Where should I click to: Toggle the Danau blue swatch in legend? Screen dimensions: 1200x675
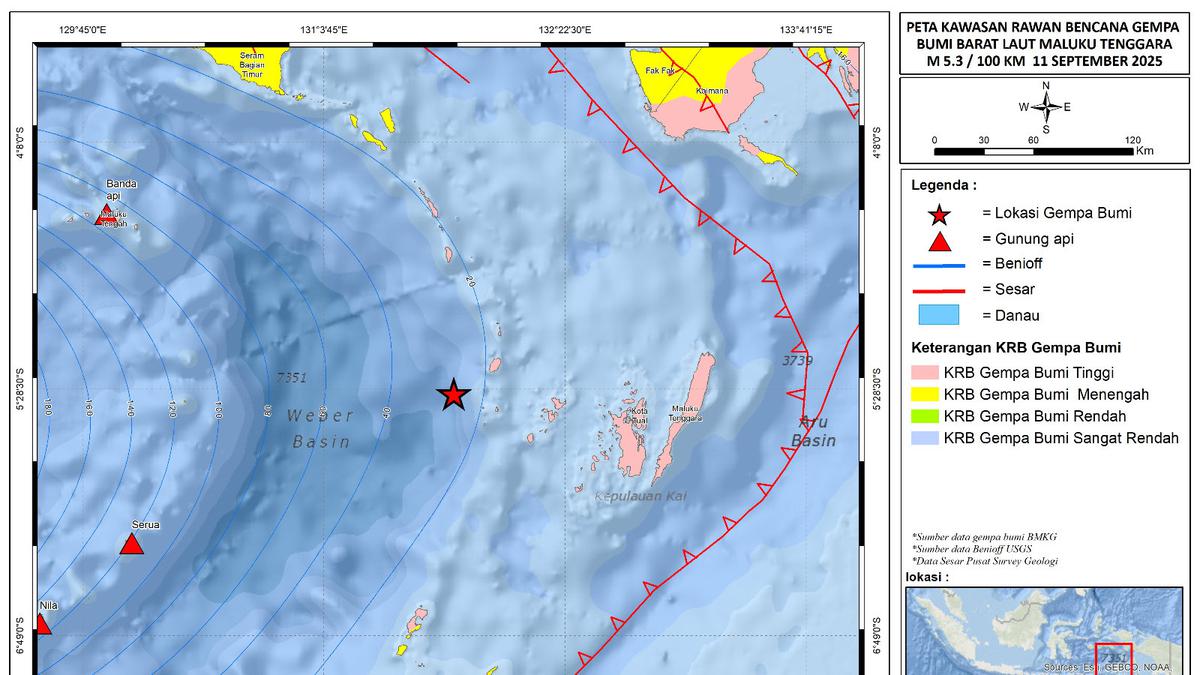click(938, 315)
